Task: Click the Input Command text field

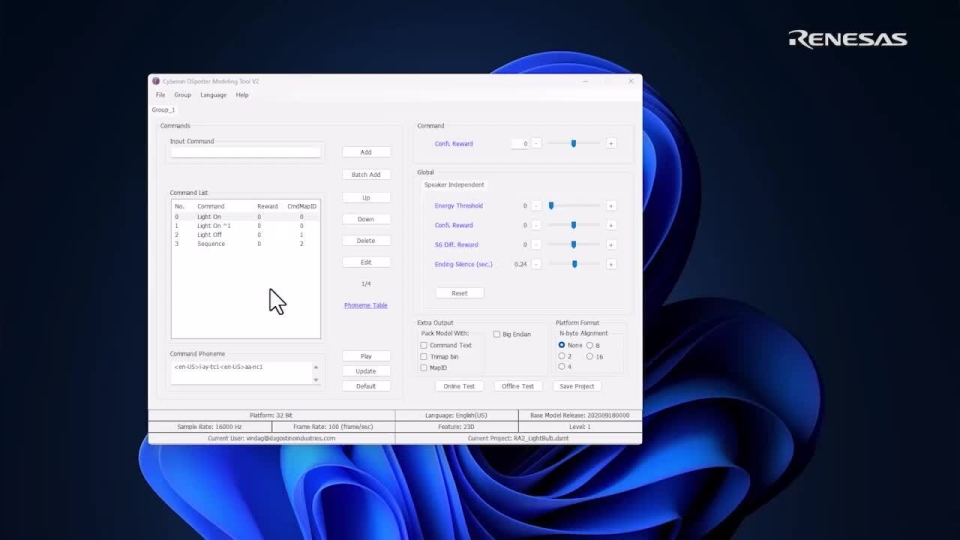Action: point(246,153)
